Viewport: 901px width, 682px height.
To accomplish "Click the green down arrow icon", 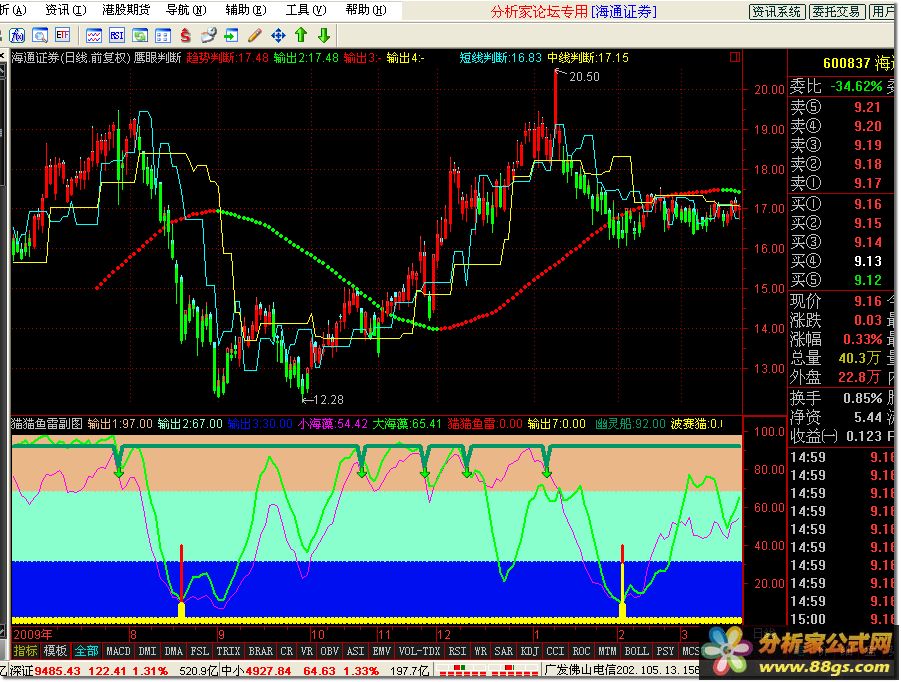I will pyautogui.click(x=324, y=36).
